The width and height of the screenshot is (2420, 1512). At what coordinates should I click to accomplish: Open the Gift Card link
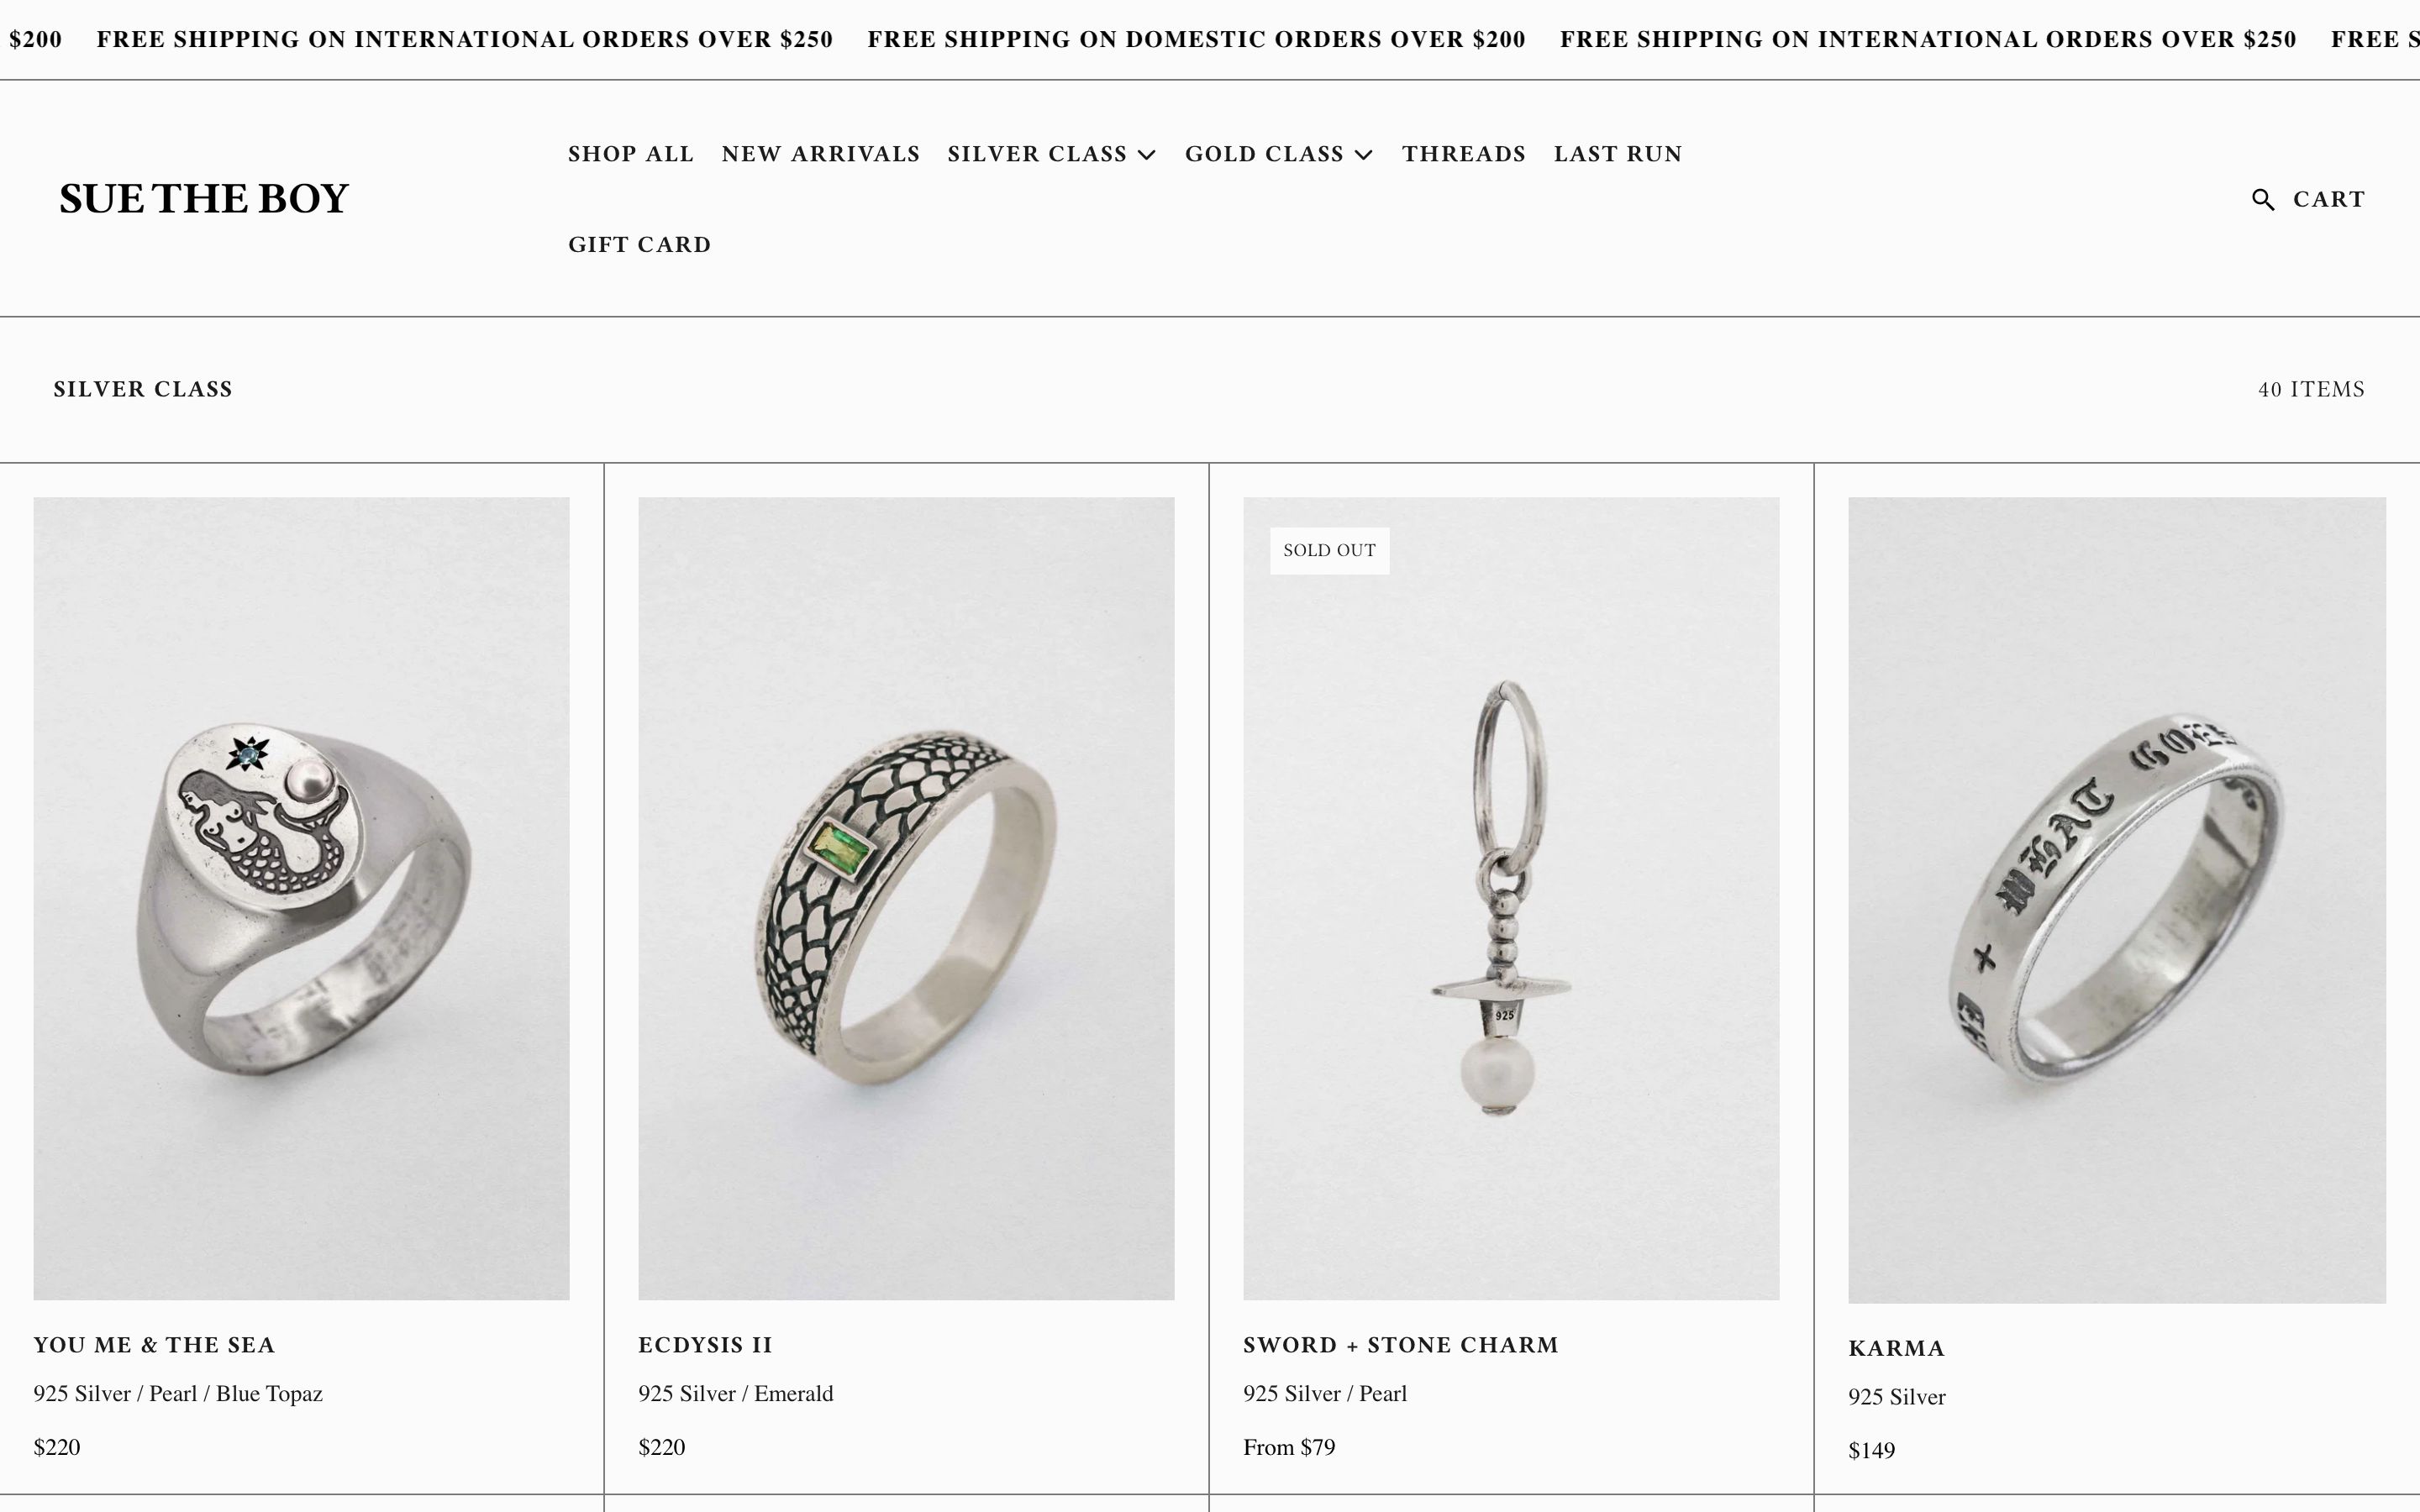pos(640,245)
